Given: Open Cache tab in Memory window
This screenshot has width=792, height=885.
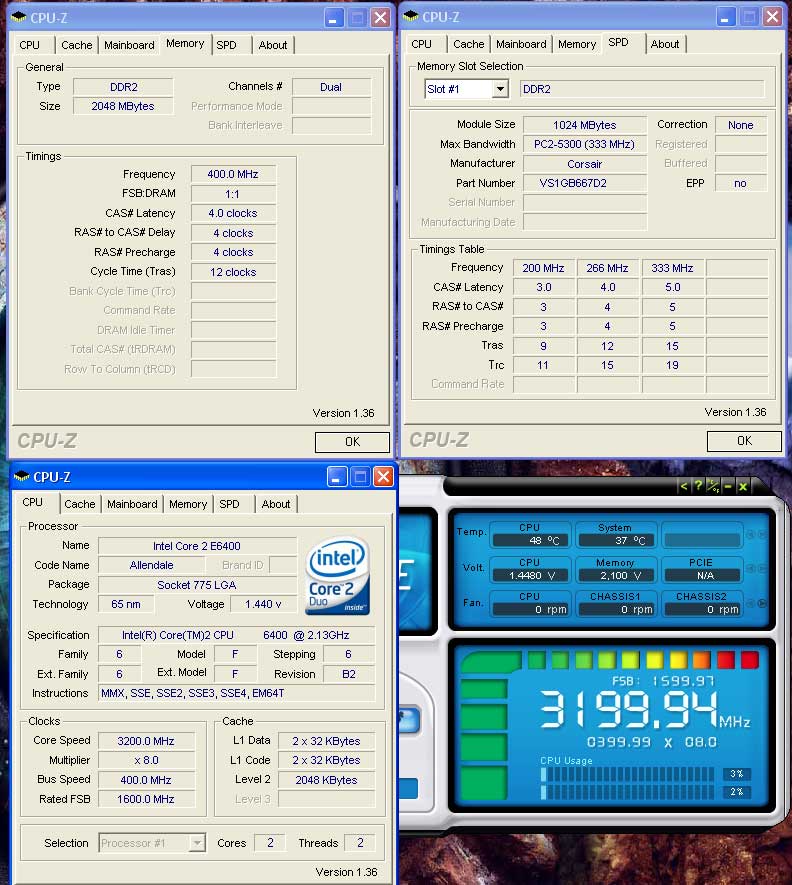Looking at the screenshot, I should tap(77, 45).
